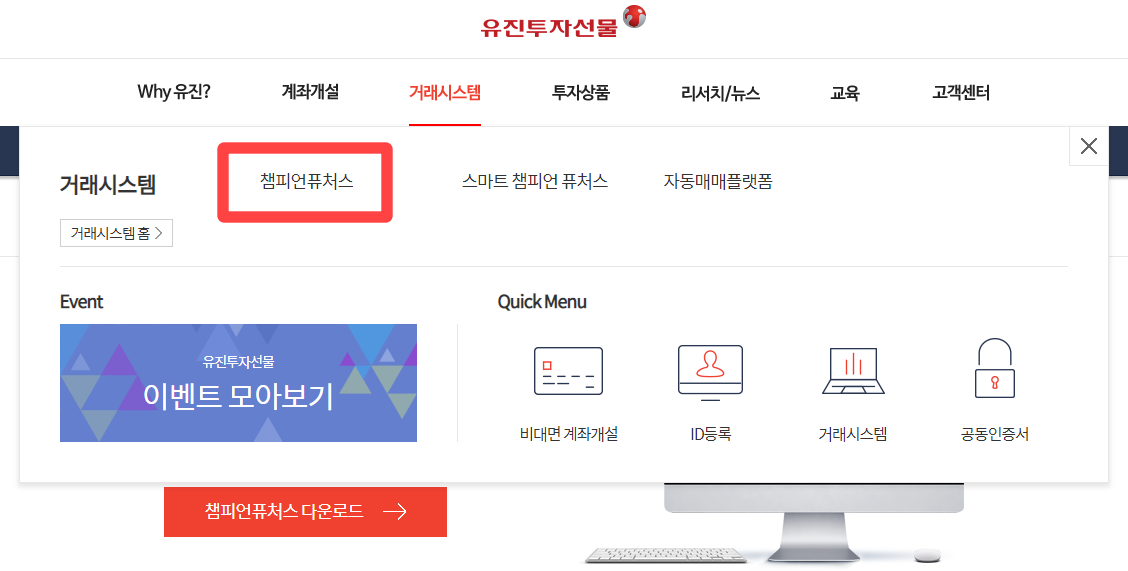Open the 비대면 계좌개설 card icon
The width and height of the screenshot is (1128, 571).
click(x=568, y=371)
